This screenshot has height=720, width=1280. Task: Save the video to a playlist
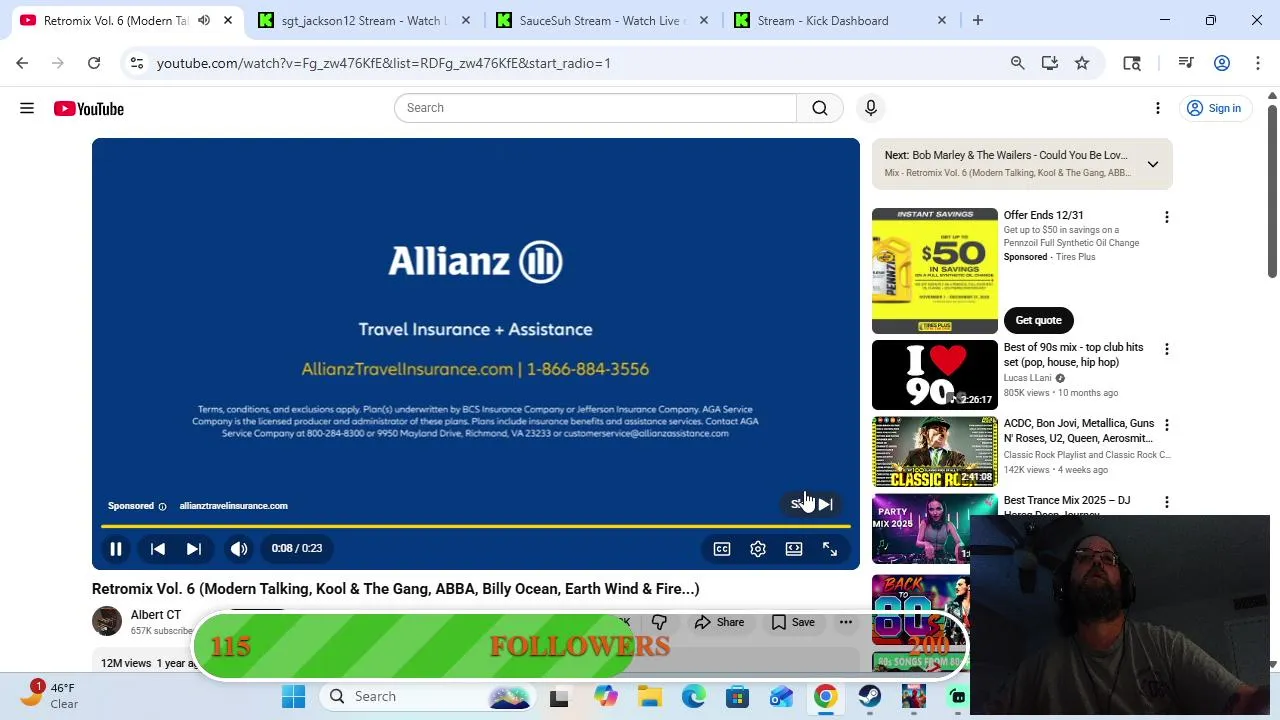(793, 622)
